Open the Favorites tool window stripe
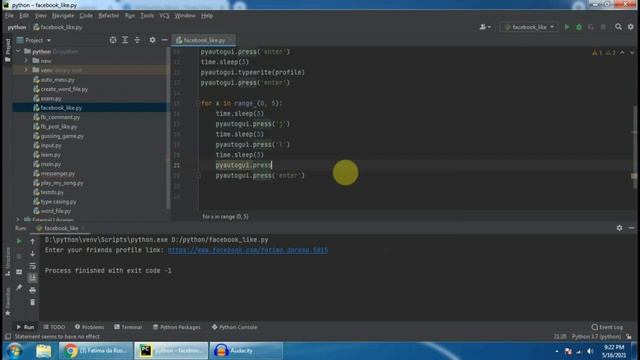The width and height of the screenshot is (640, 360). coord(7,301)
